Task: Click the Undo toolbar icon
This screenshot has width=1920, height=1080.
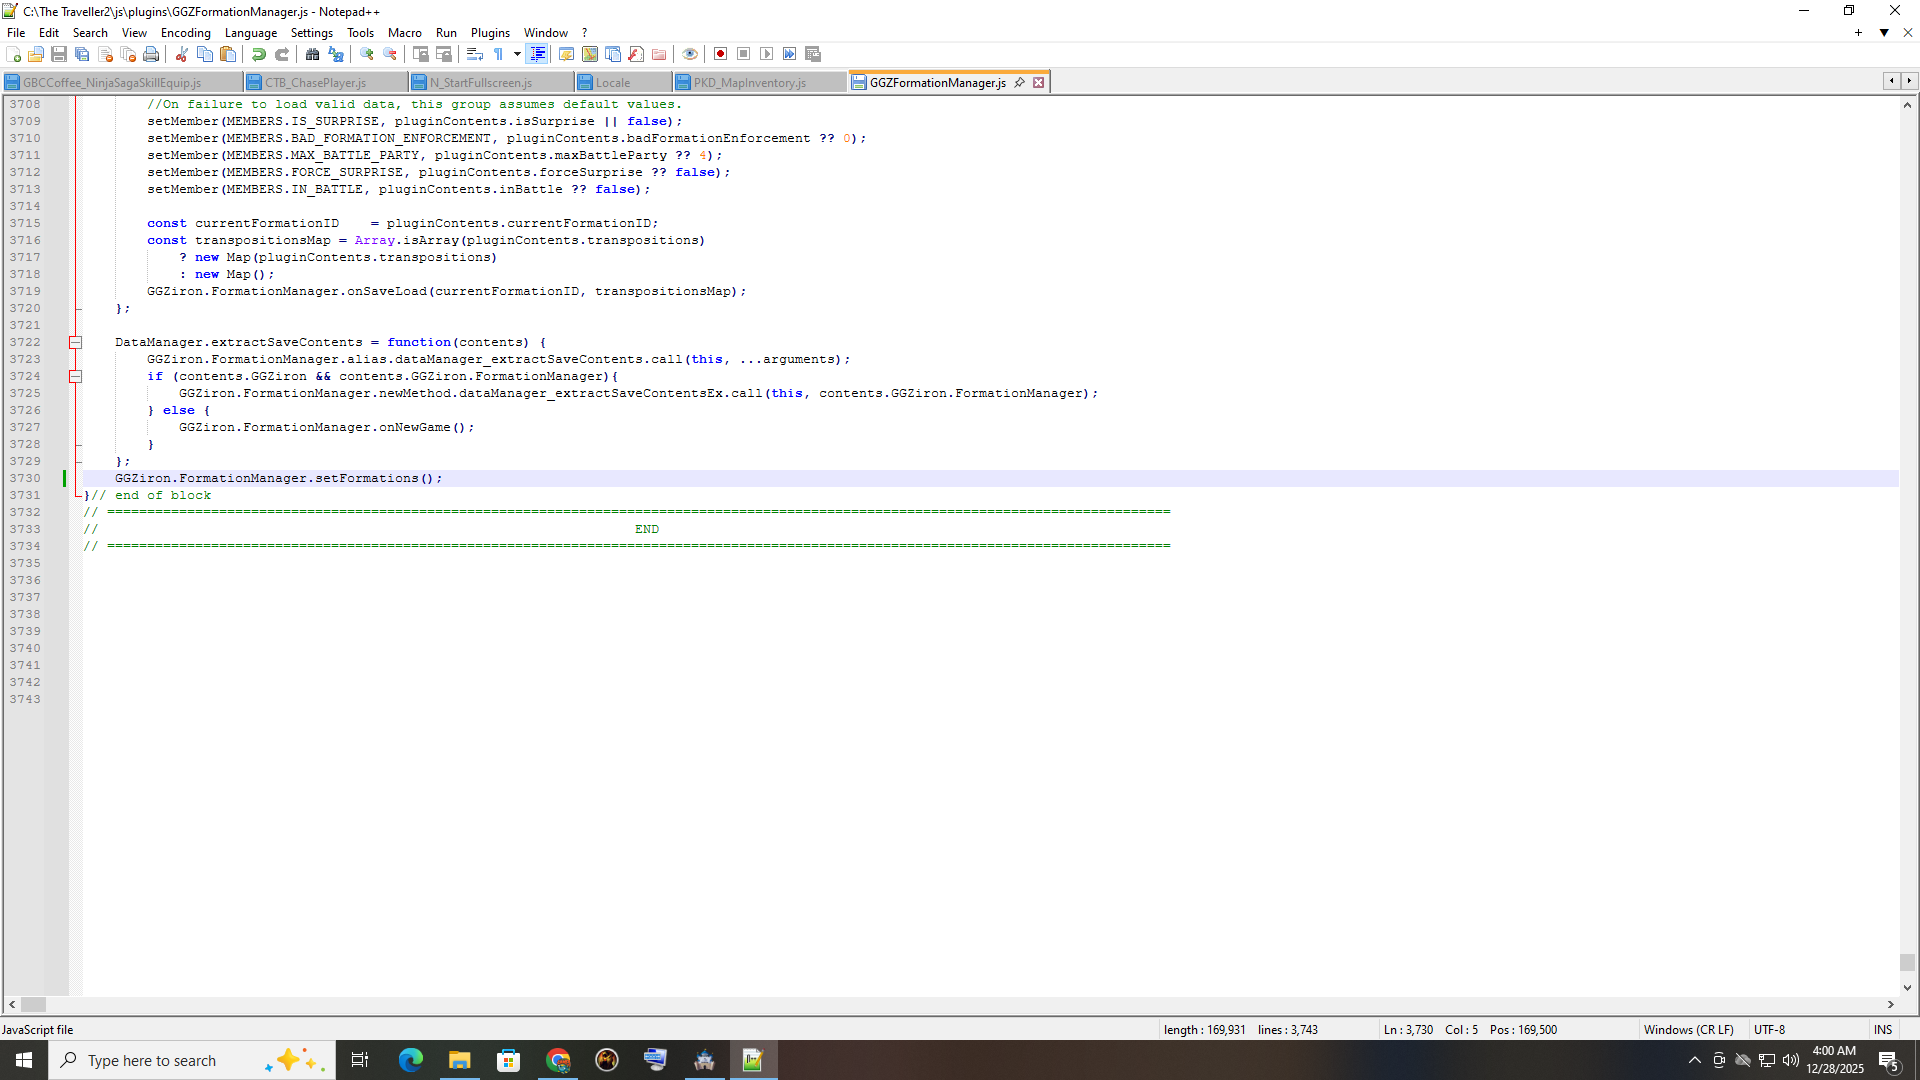Action: tap(258, 54)
